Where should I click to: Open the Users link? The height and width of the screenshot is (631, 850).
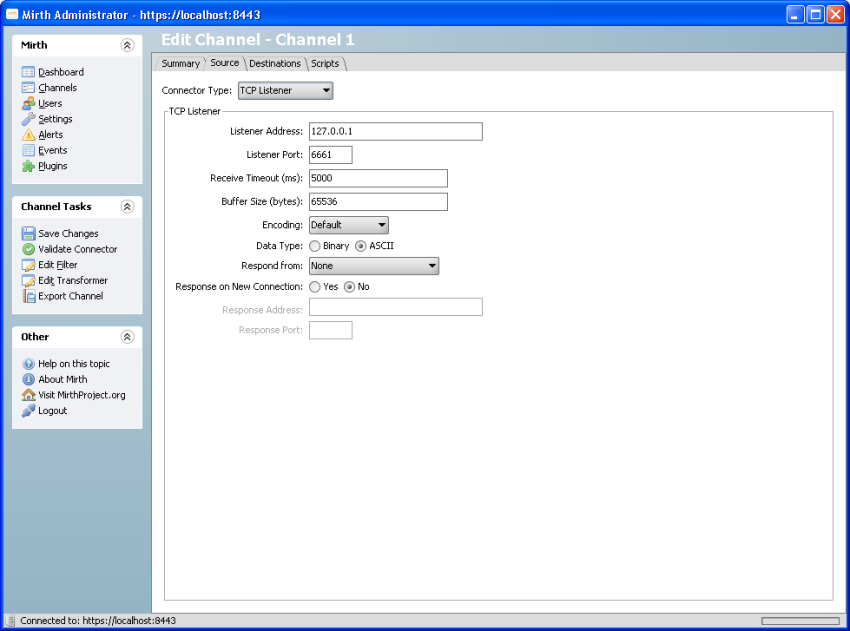point(50,104)
